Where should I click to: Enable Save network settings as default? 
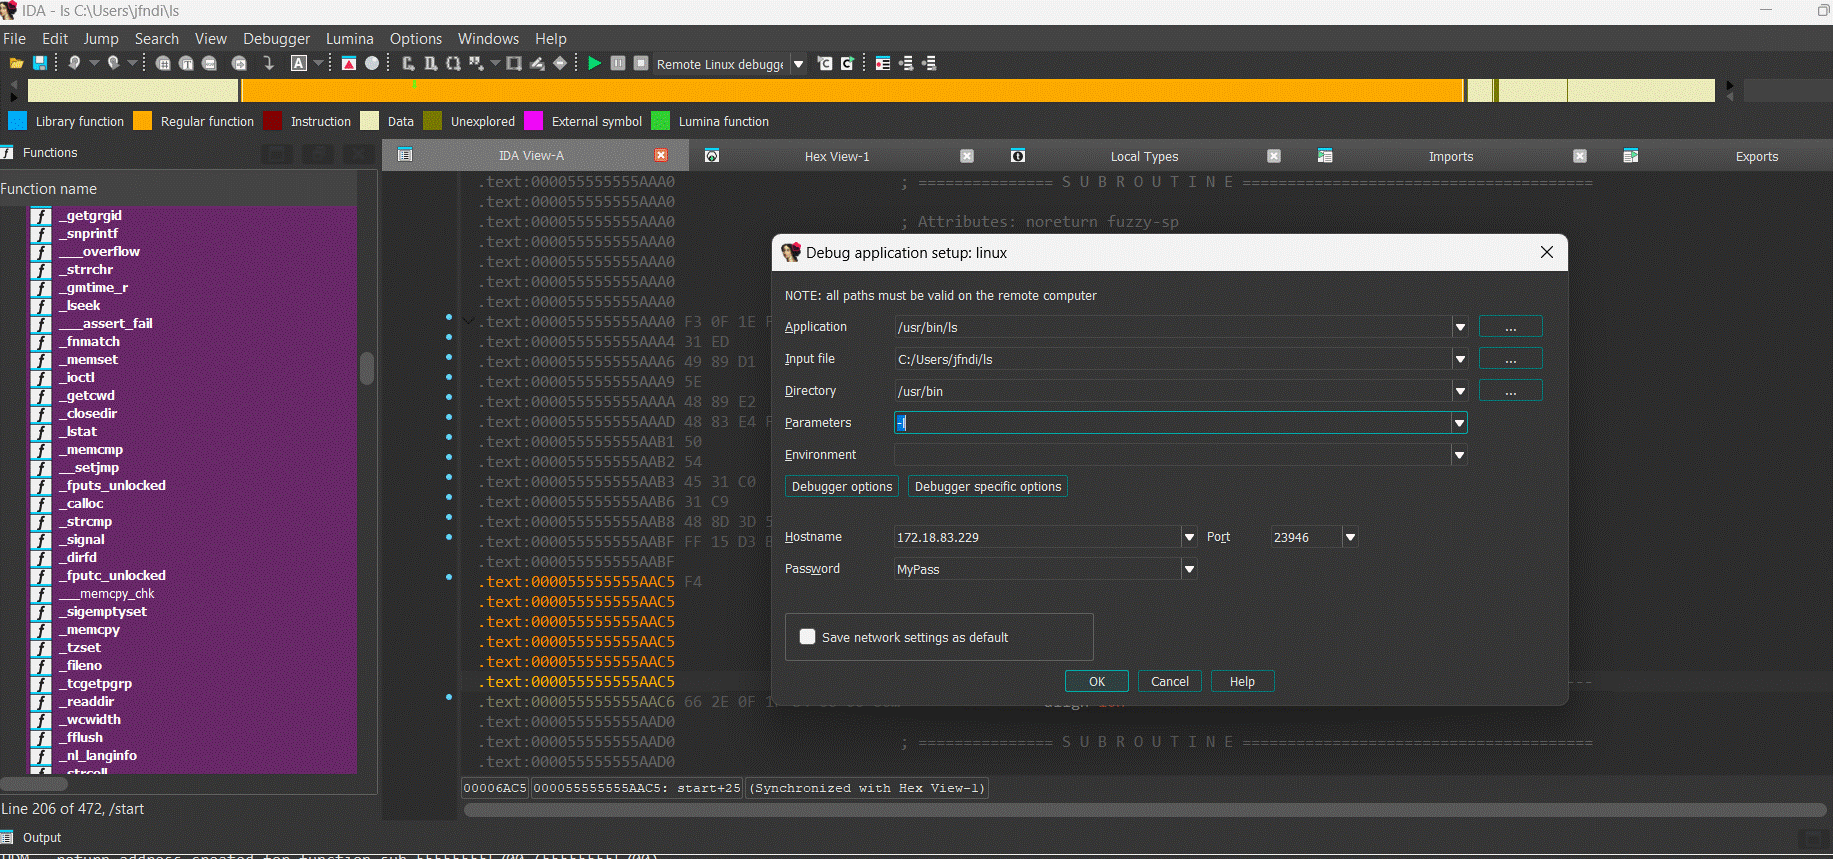[808, 637]
